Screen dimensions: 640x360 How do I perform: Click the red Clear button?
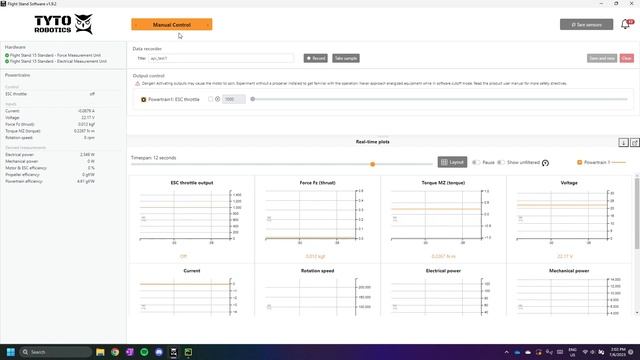point(627,58)
